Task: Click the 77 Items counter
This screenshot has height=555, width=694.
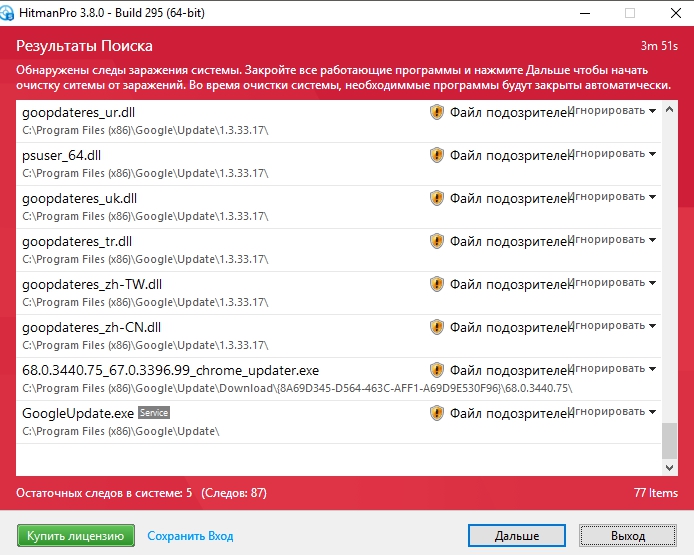Action: 655,493
